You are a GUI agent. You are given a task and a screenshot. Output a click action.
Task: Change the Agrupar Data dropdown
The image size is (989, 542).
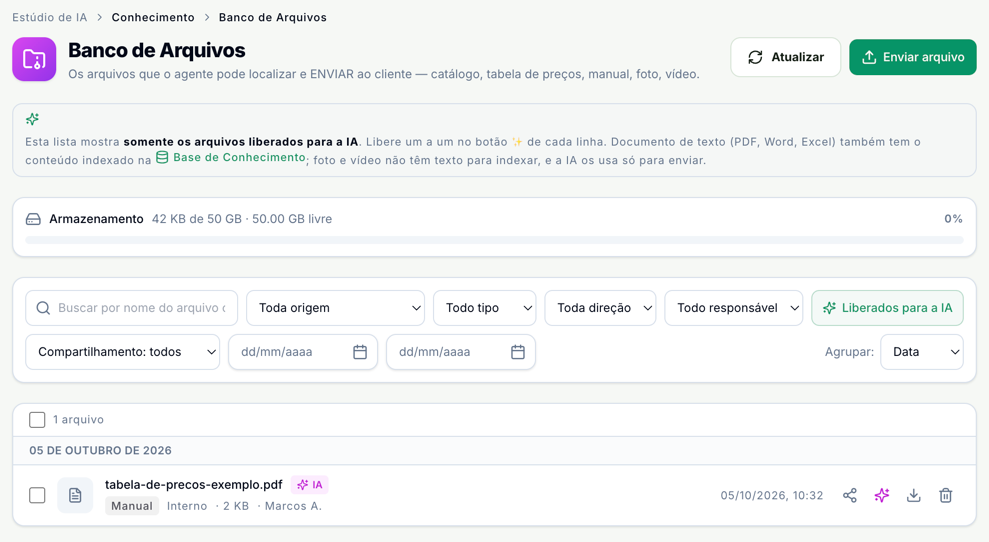(x=922, y=352)
